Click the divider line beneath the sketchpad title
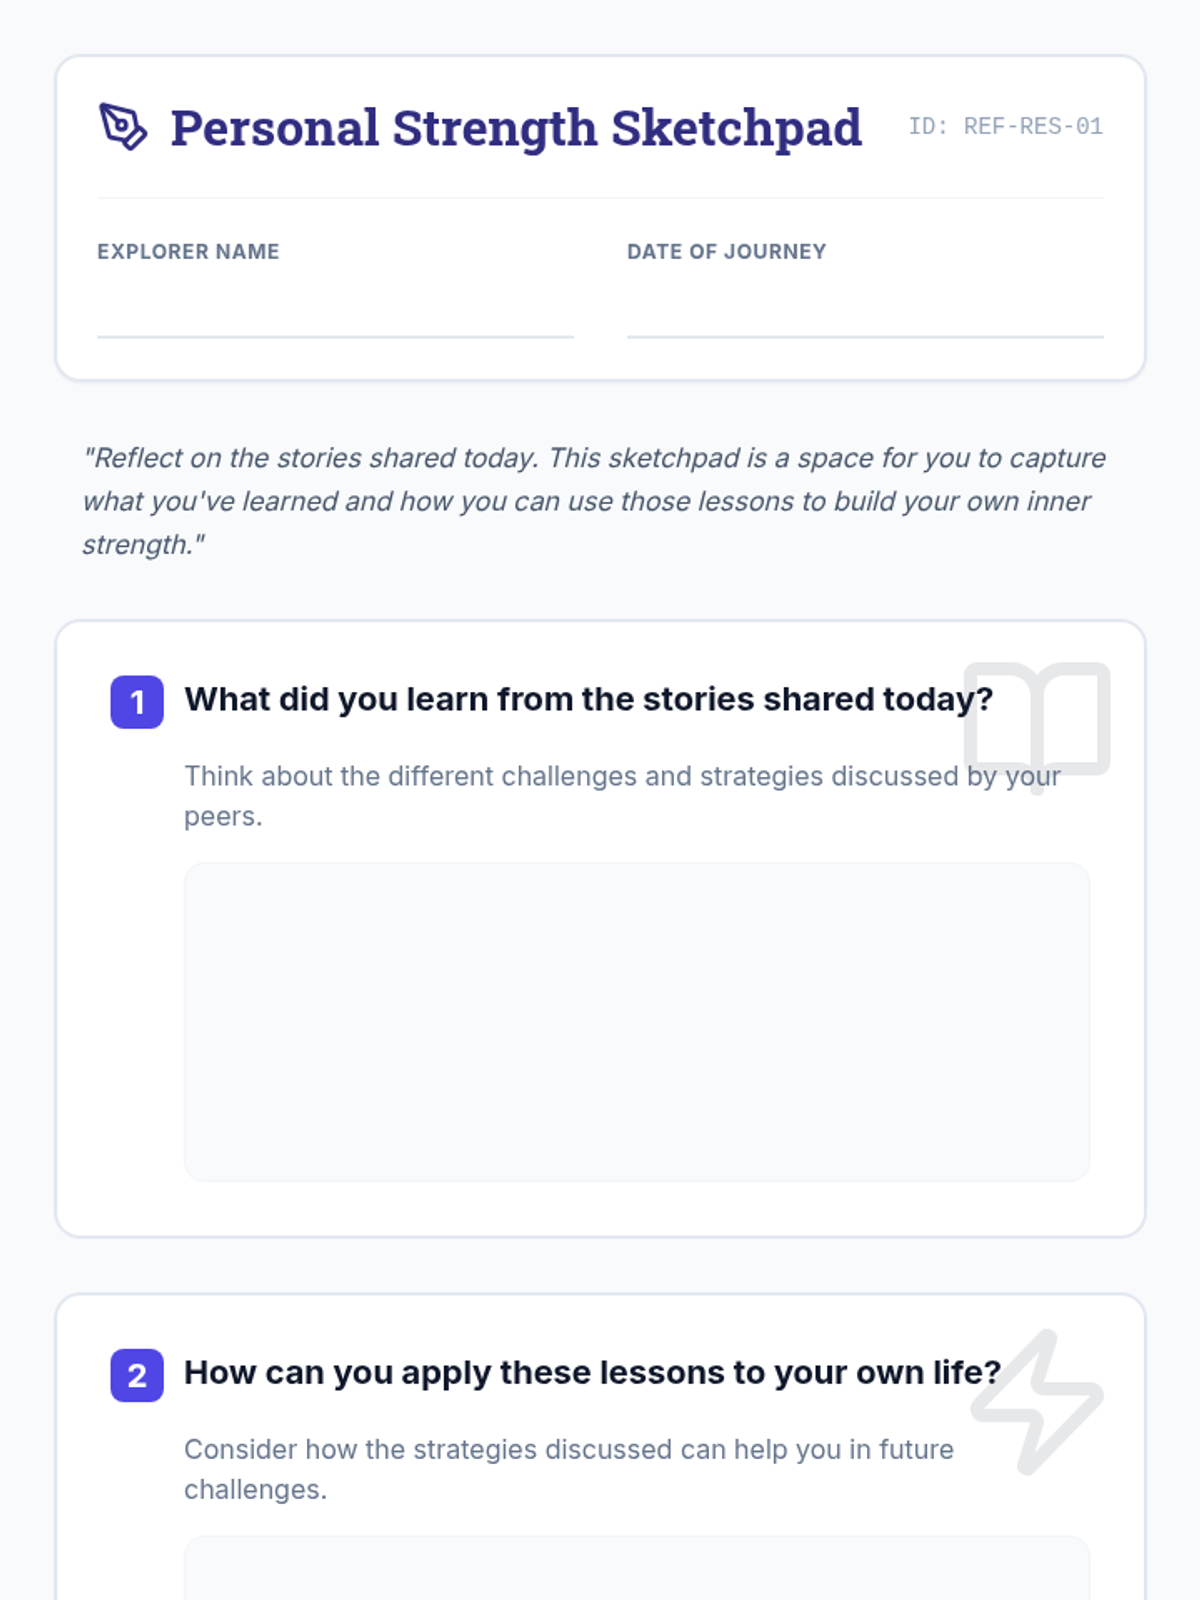Image resolution: width=1200 pixels, height=1600 pixels. click(x=600, y=198)
